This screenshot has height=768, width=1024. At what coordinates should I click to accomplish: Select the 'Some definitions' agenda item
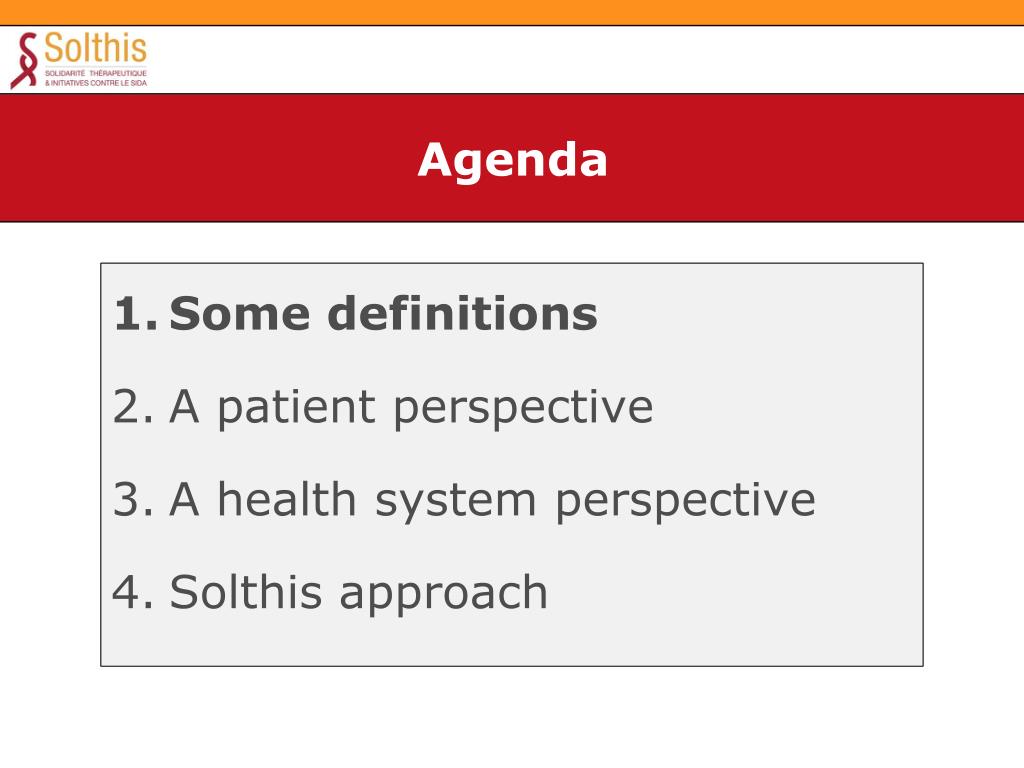383,313
